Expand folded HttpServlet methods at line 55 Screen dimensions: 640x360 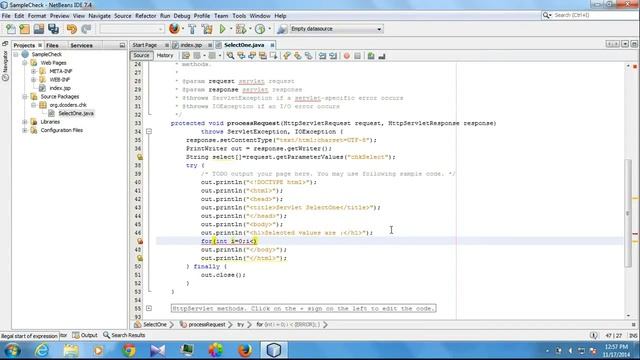tap(149, 308)
